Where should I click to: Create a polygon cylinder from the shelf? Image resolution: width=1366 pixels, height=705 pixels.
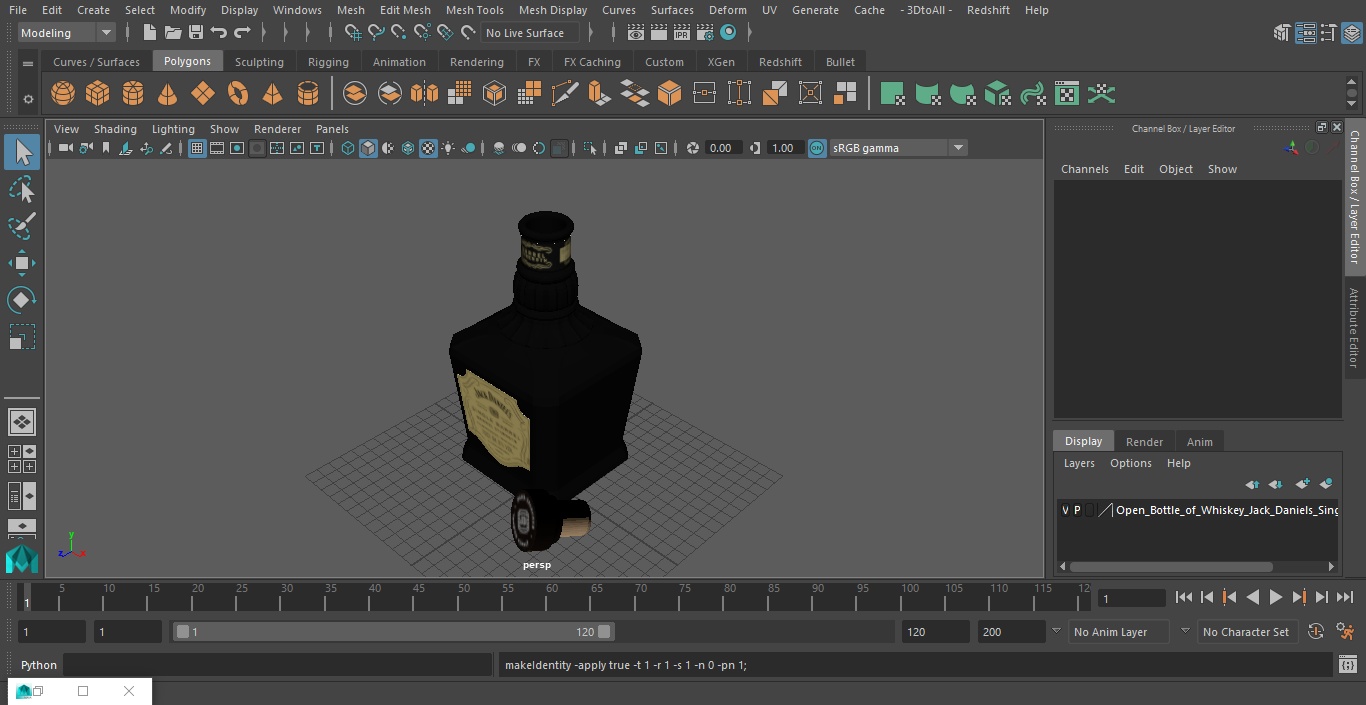133,94
